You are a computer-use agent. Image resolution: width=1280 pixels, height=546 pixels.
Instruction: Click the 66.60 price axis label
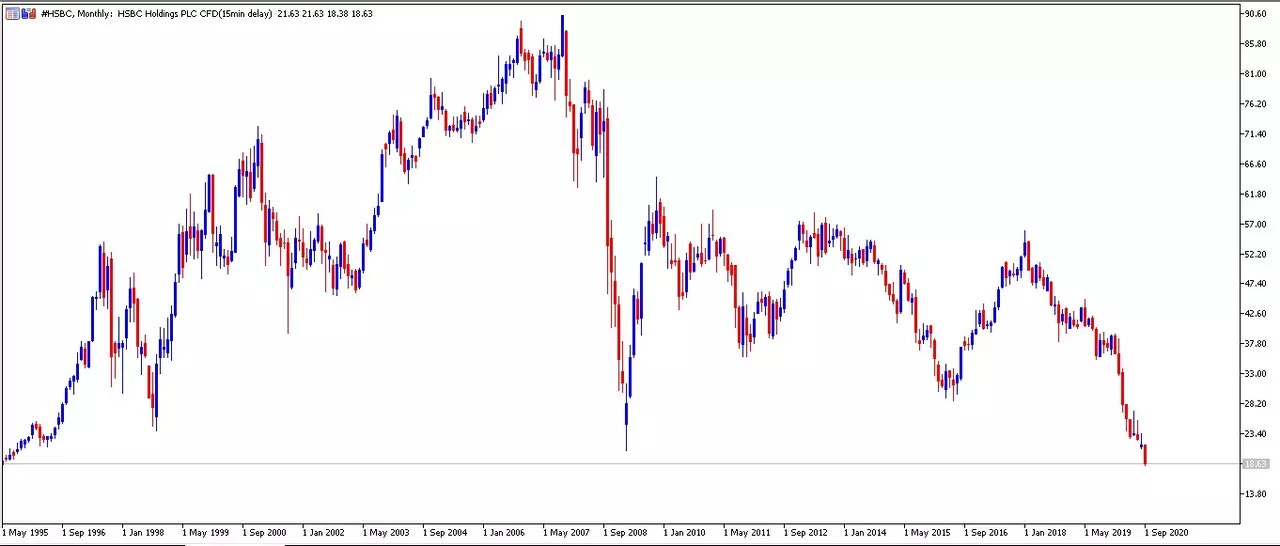[x=1256, y=164]
